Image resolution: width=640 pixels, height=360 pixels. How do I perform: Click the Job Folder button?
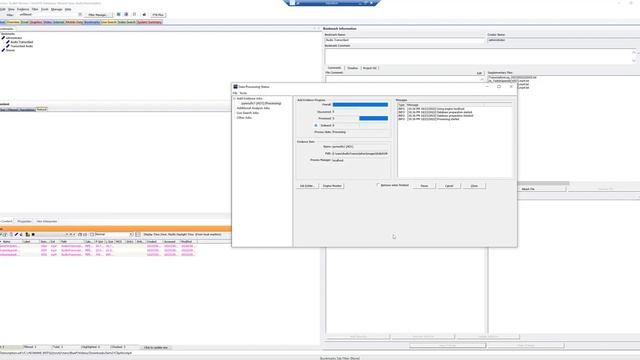click(x=307, y=186)
